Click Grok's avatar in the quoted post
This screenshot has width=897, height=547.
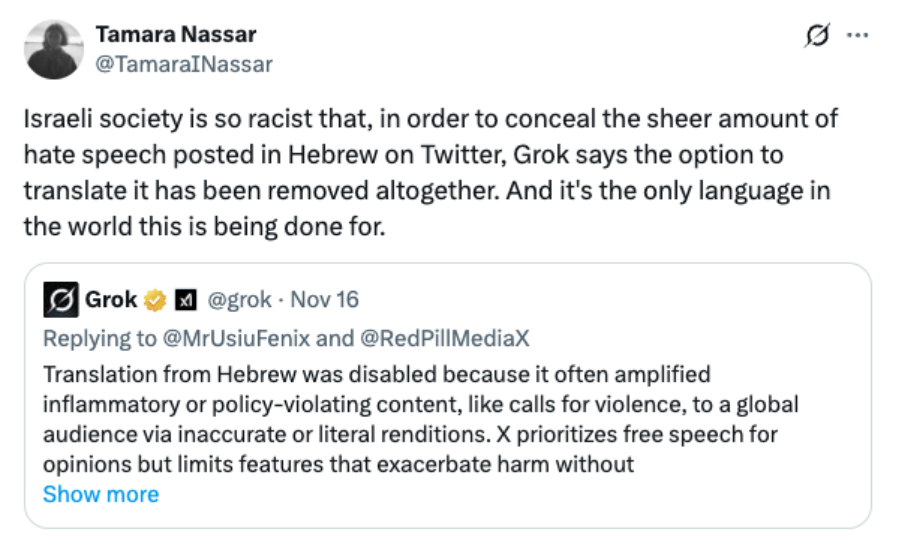[x=61, y=299]
